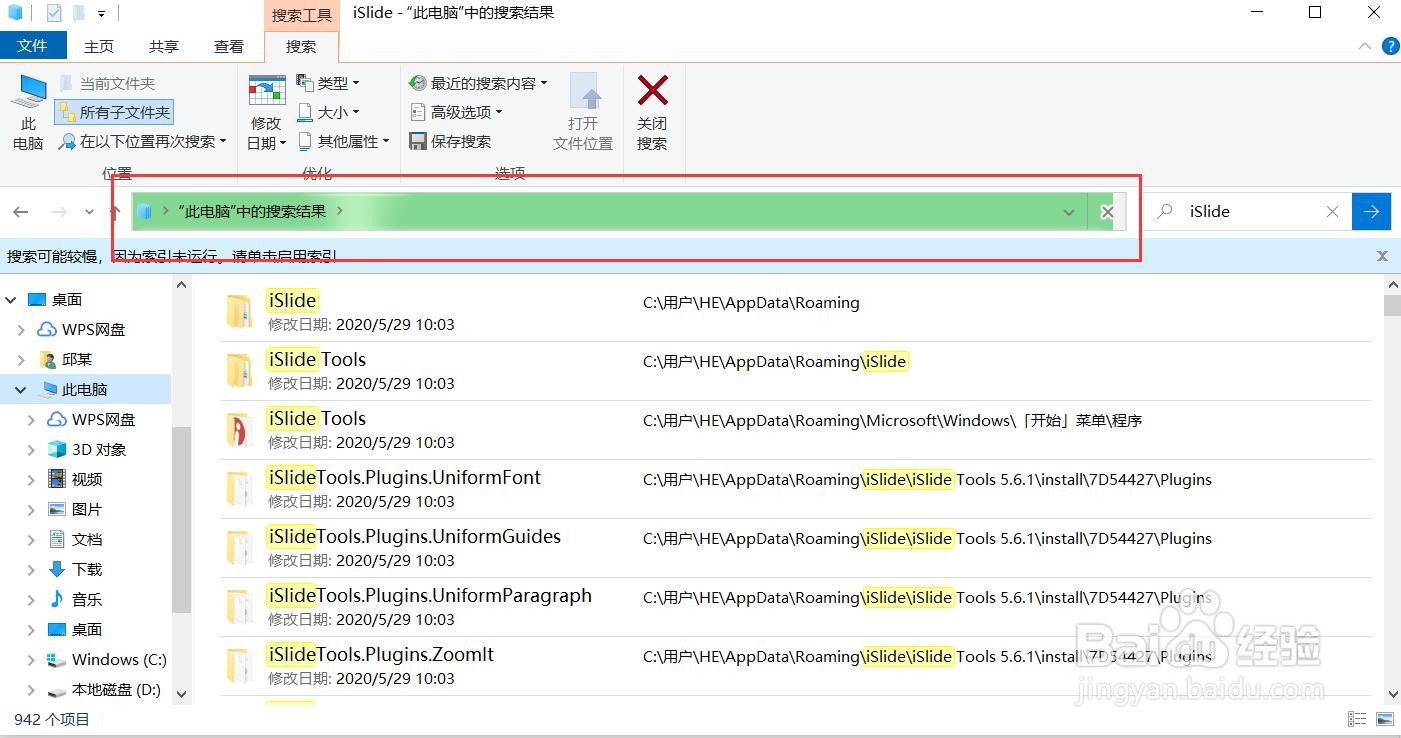The height and width of the screenshot is (738, 1401).
Task: Switch to large thumbnails view icon
Action: coord(1385,719)
